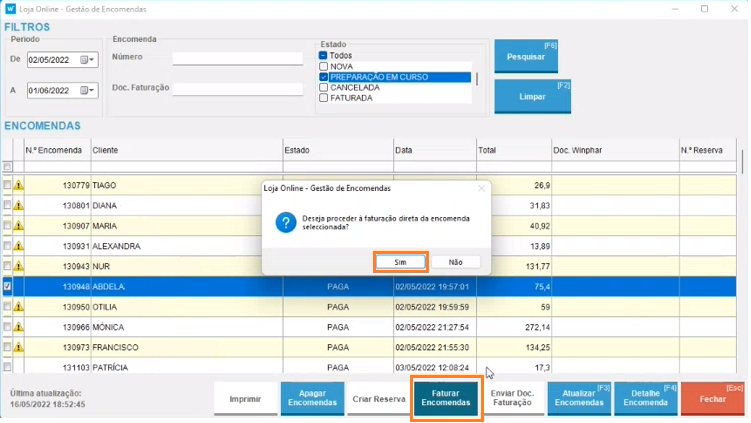This screenshot has height=423, width=751.
Task: Uncheck the PREPARAÇÃO EM CURSO state filter
Action: click(x=324, y=77)
